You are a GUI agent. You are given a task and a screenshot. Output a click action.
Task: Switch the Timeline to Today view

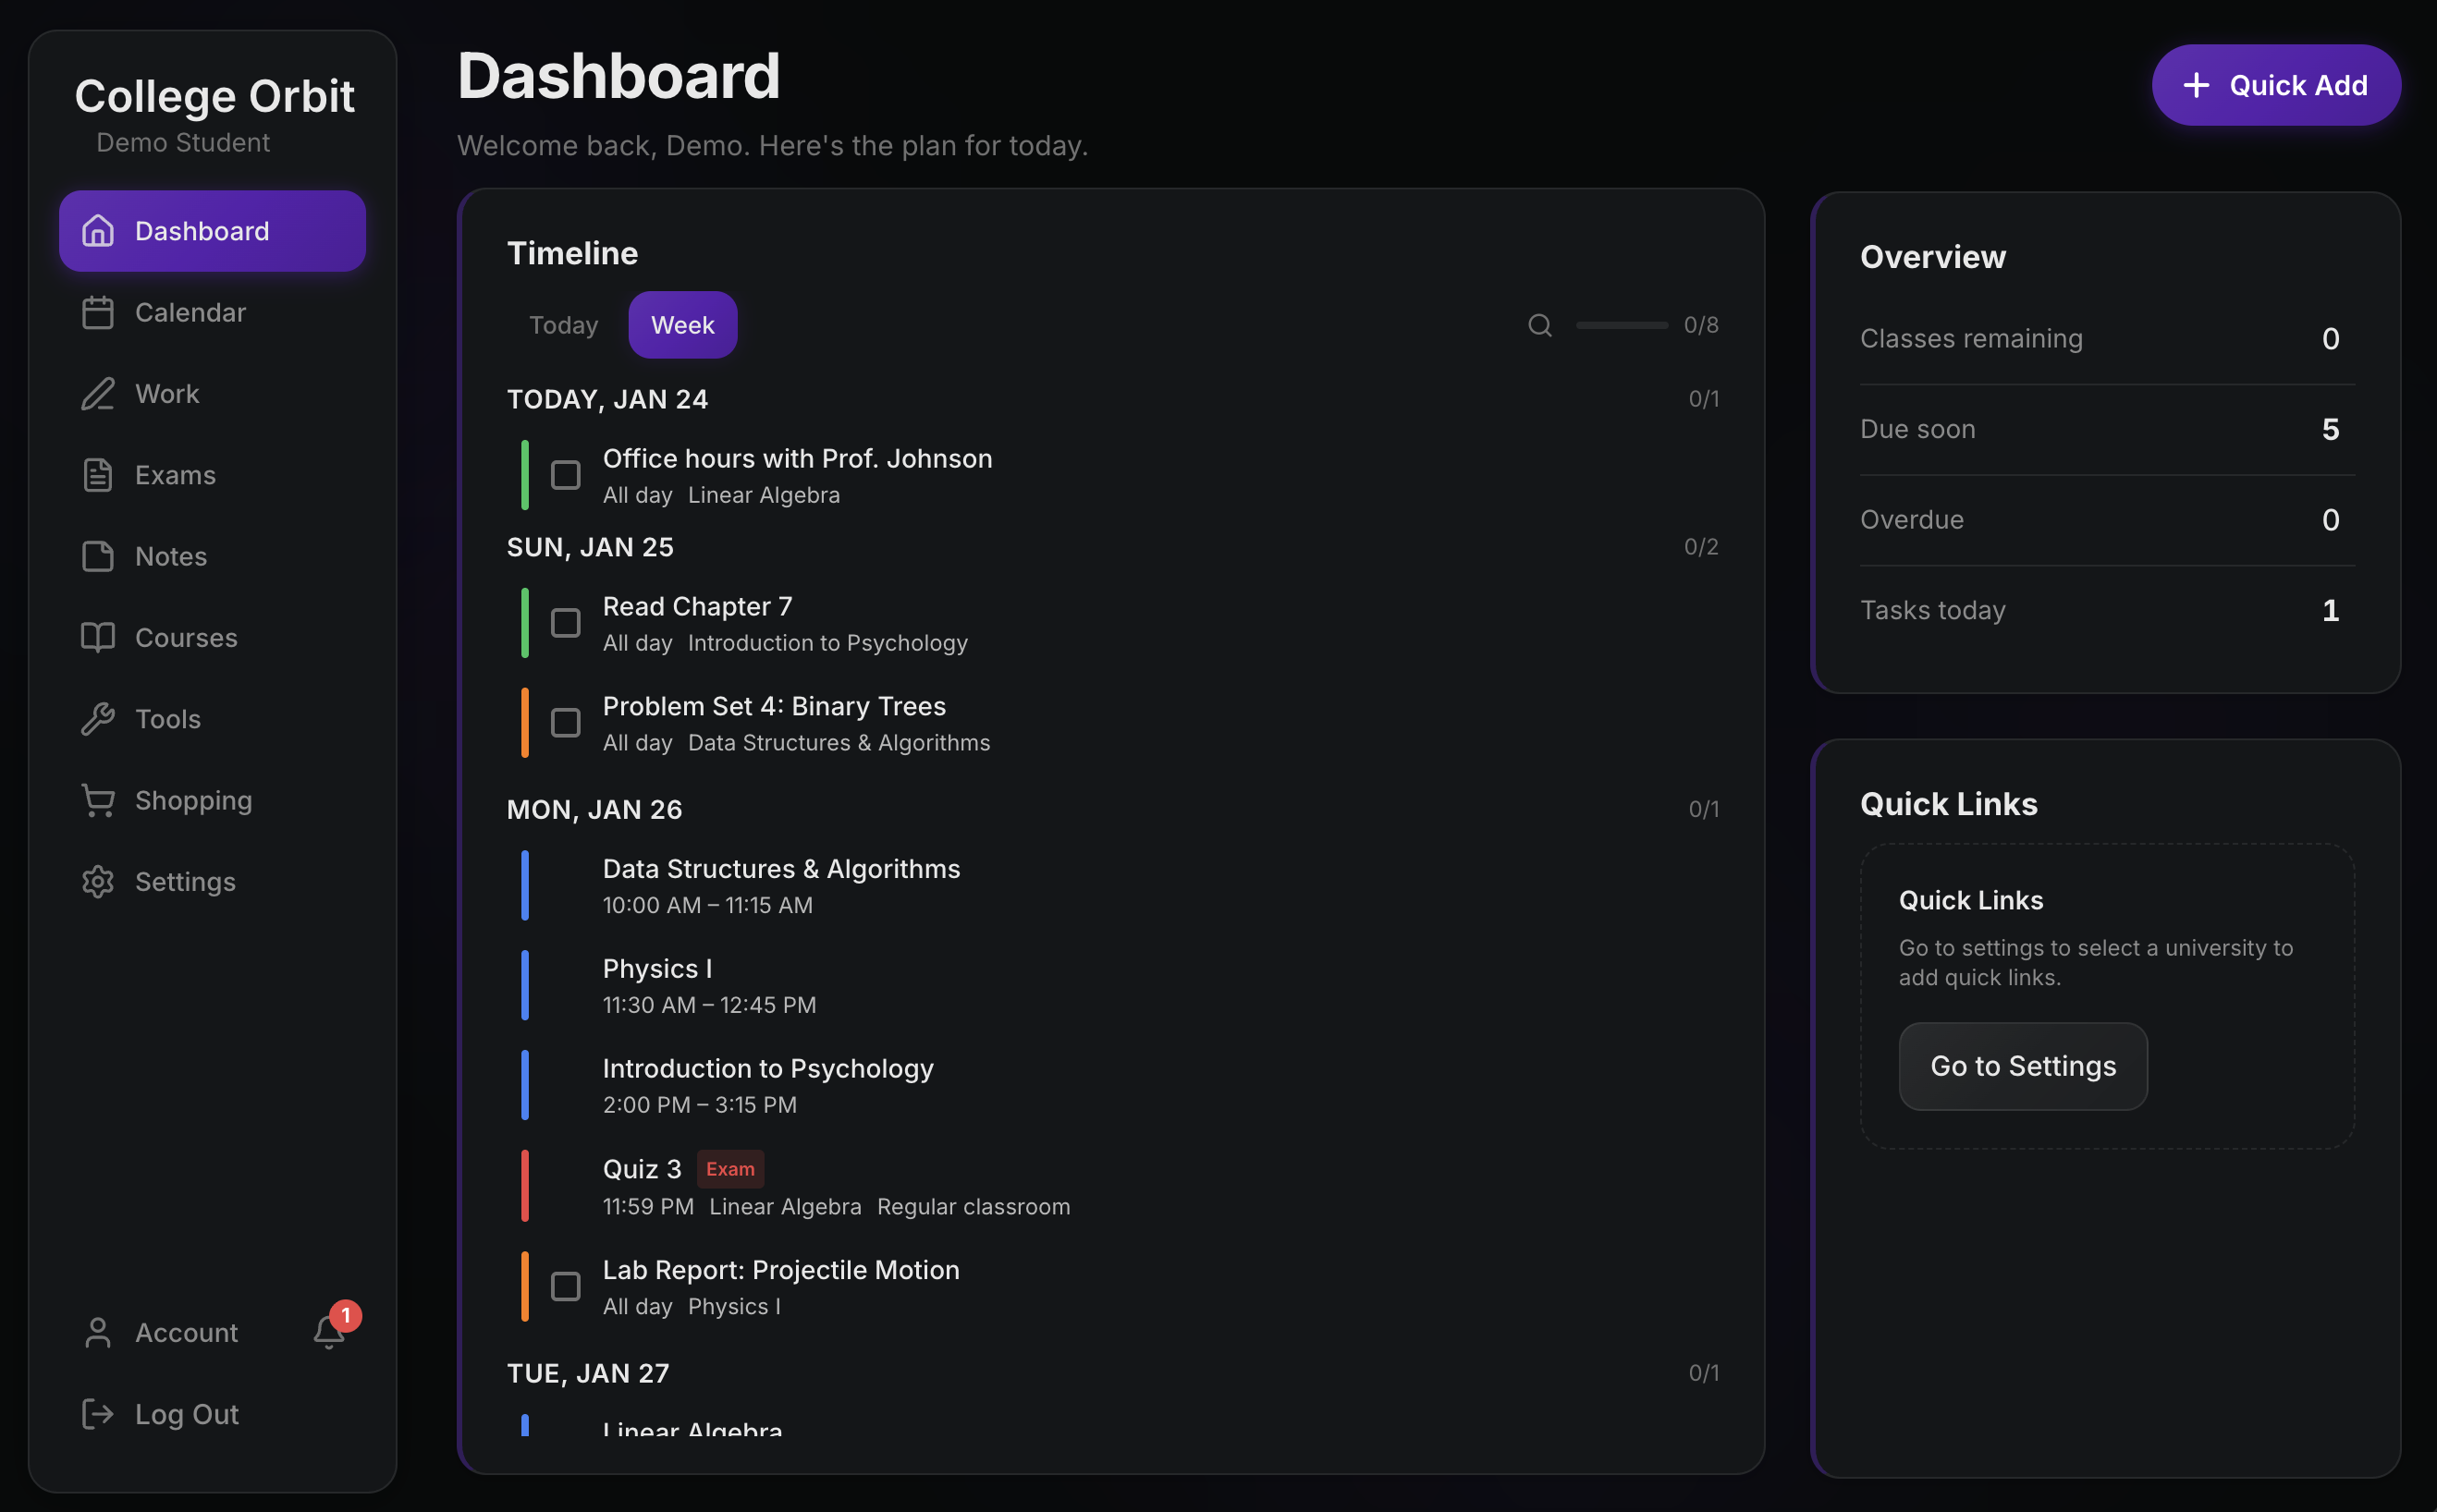(x=562, y=324)
